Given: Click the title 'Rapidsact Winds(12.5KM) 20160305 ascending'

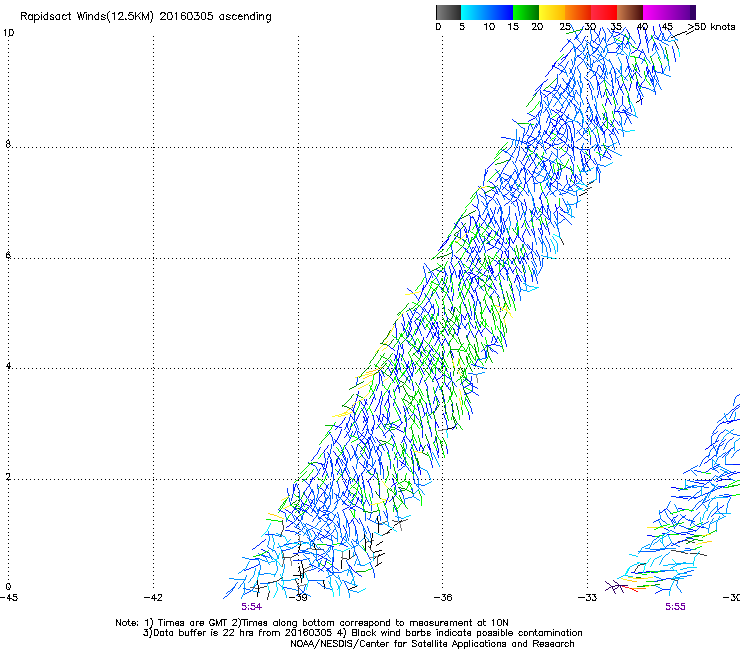Looking at the screenshot, I should coord(146,16).
